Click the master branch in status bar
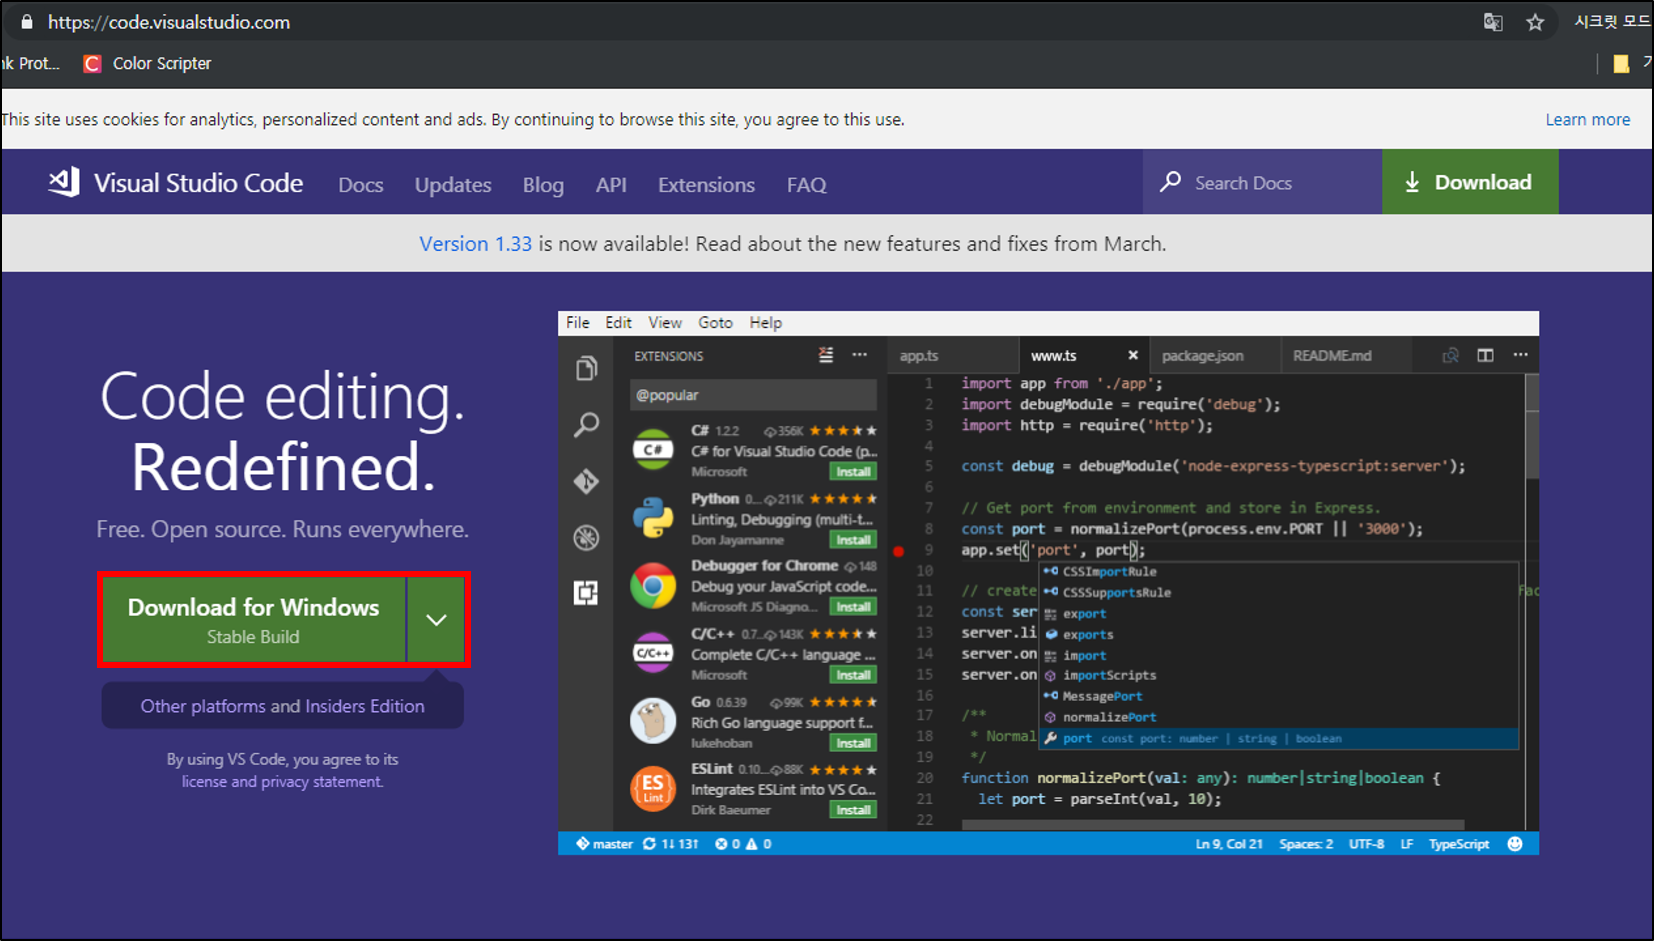Screen dimensions: 1654x941 point(604,844)
